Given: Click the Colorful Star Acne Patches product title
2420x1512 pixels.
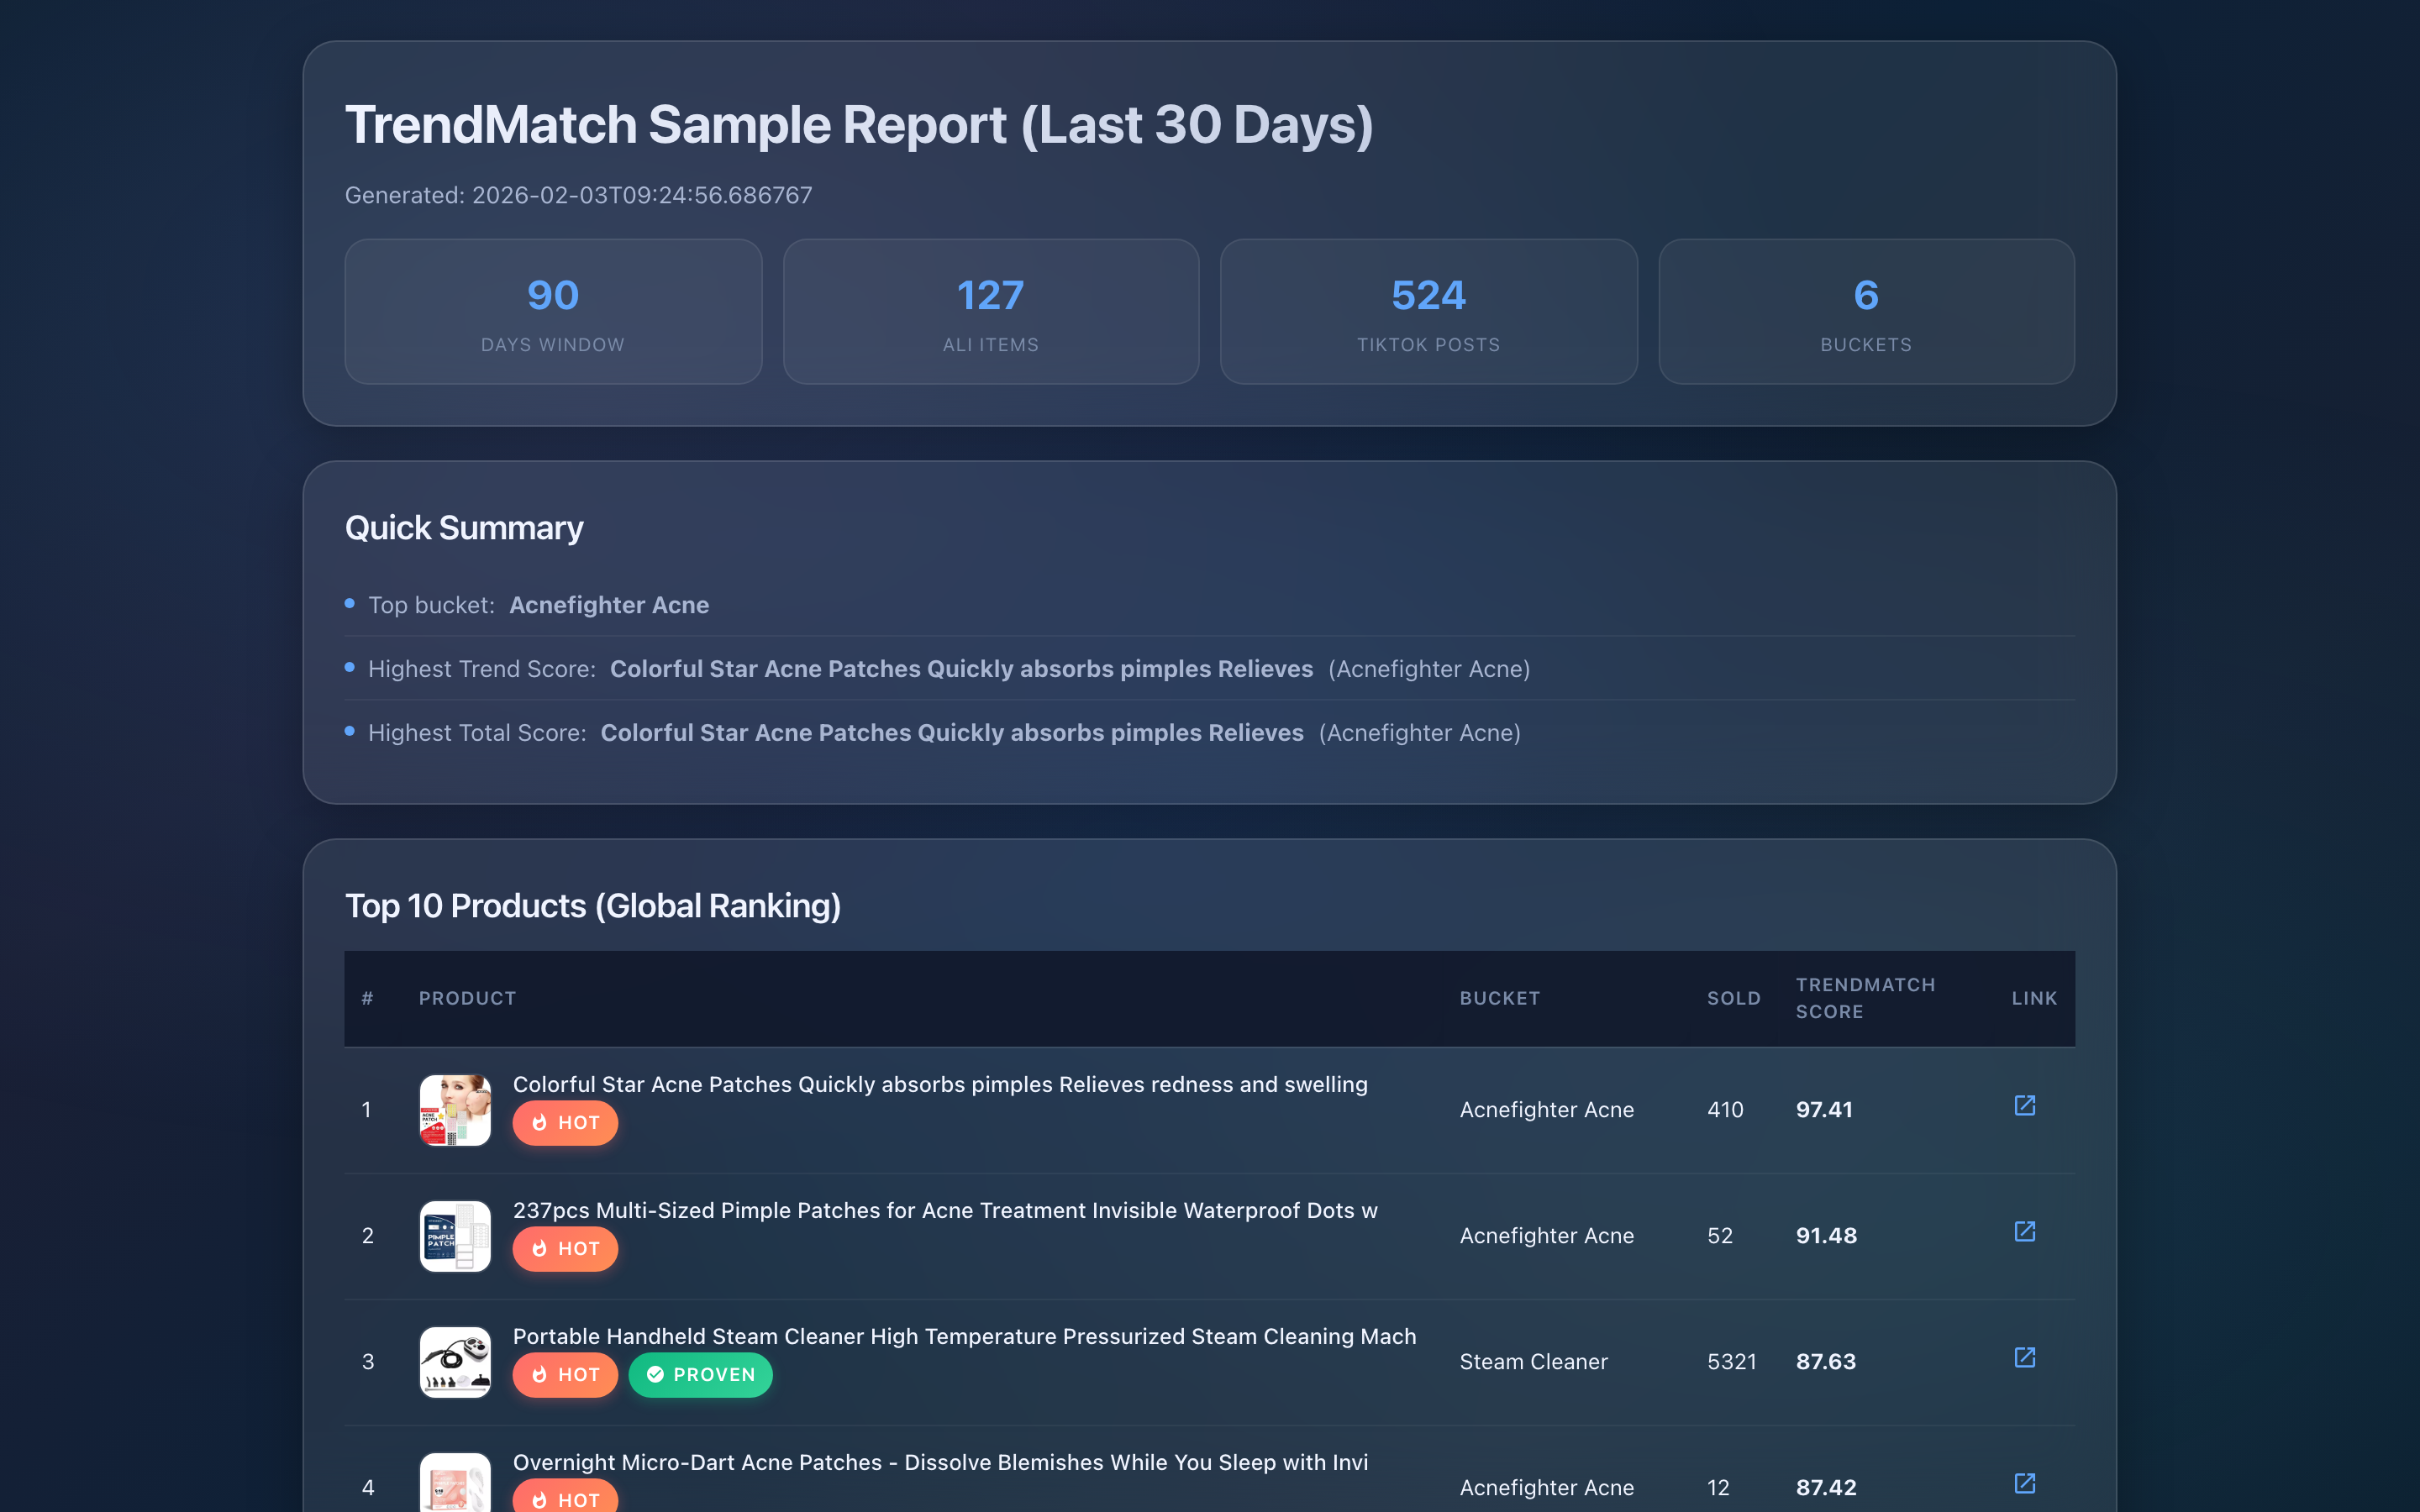Looking at the screenshot, I should [941, 1084].
